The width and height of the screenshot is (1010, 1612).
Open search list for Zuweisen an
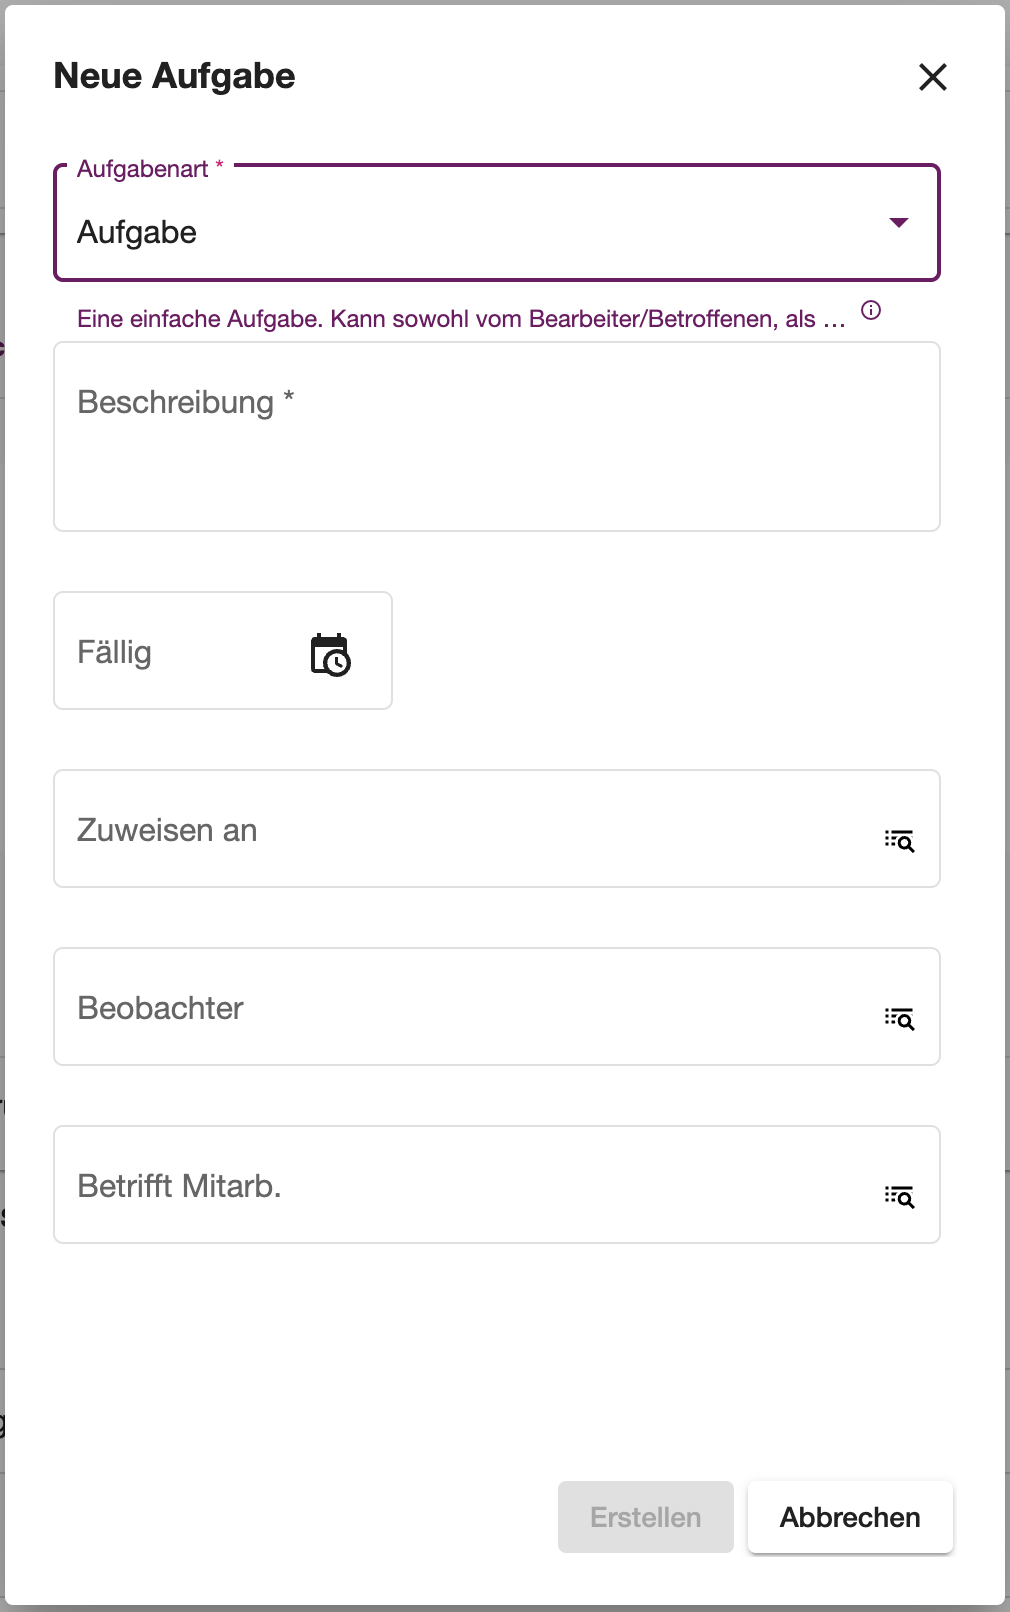click(899, 840)
